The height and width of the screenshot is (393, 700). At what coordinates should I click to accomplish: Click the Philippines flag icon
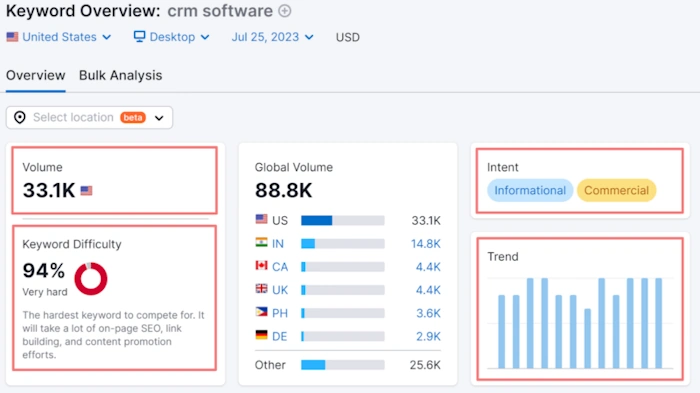coord(261,312)
